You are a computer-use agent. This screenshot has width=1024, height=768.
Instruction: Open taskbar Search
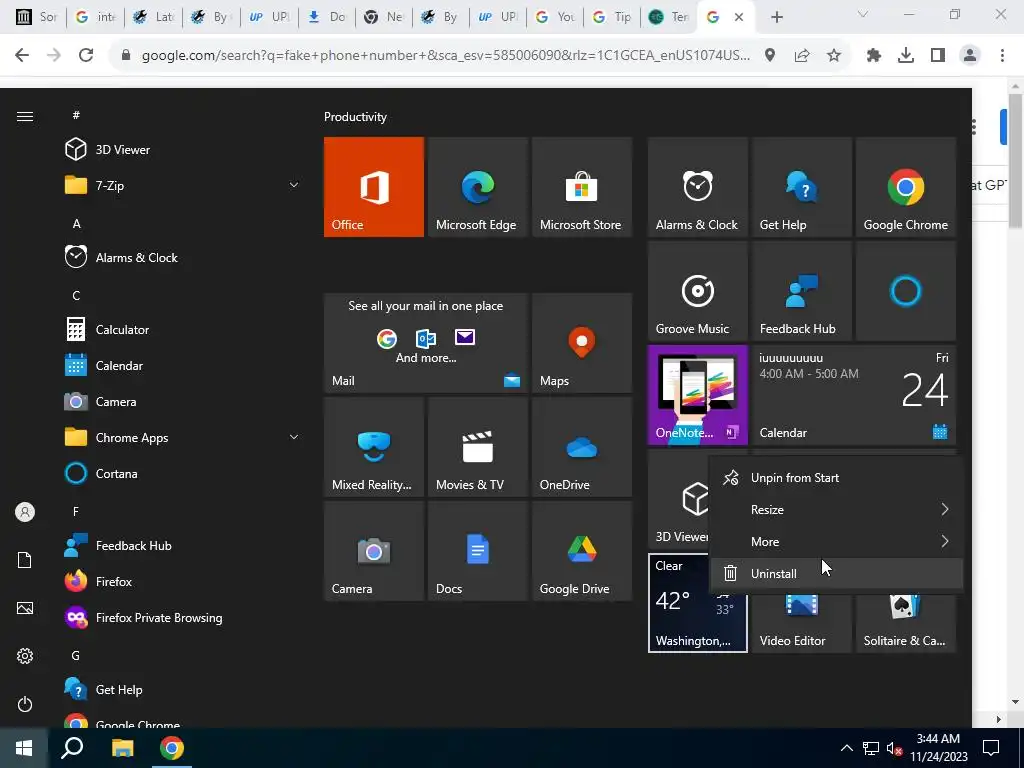(72, 748)
